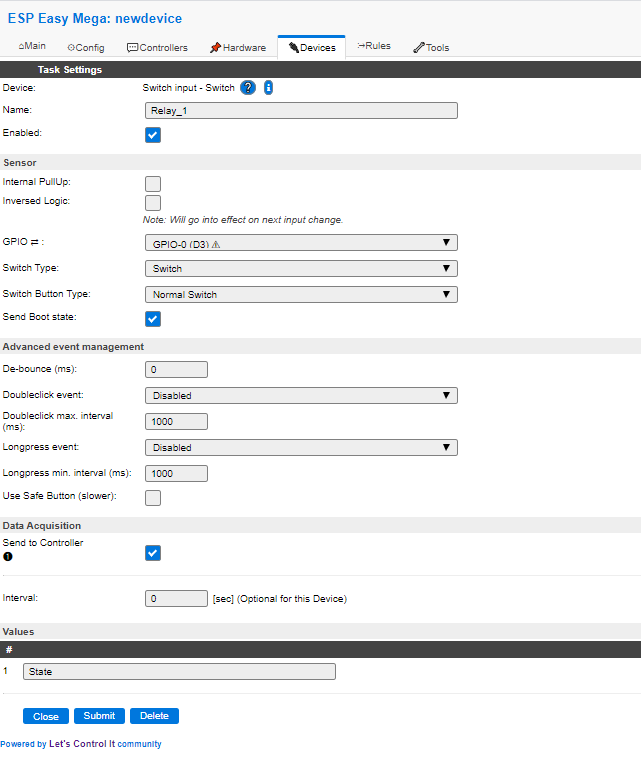Open the Rules tab
This screenshot has height=781, width=641.
pyautogui.click(x=374, y=46)
